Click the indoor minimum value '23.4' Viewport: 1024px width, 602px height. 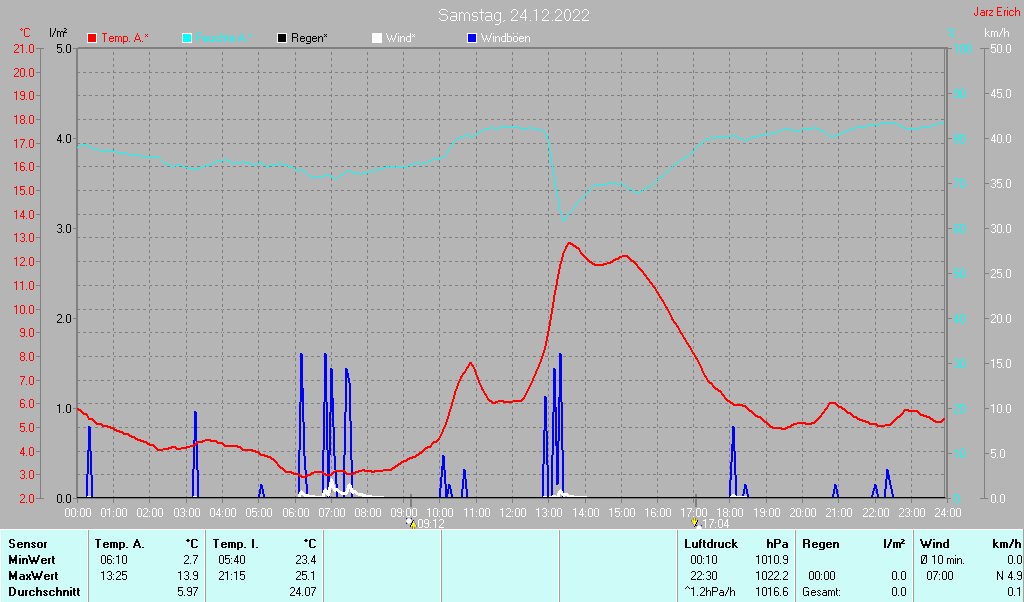click(x=306, y=560)
